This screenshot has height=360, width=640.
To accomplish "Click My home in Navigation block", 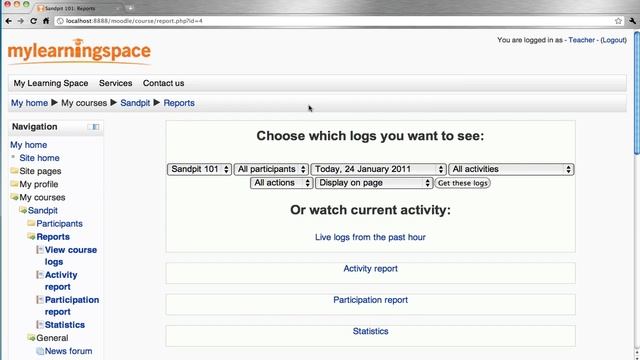I will (x=29, y=145).
